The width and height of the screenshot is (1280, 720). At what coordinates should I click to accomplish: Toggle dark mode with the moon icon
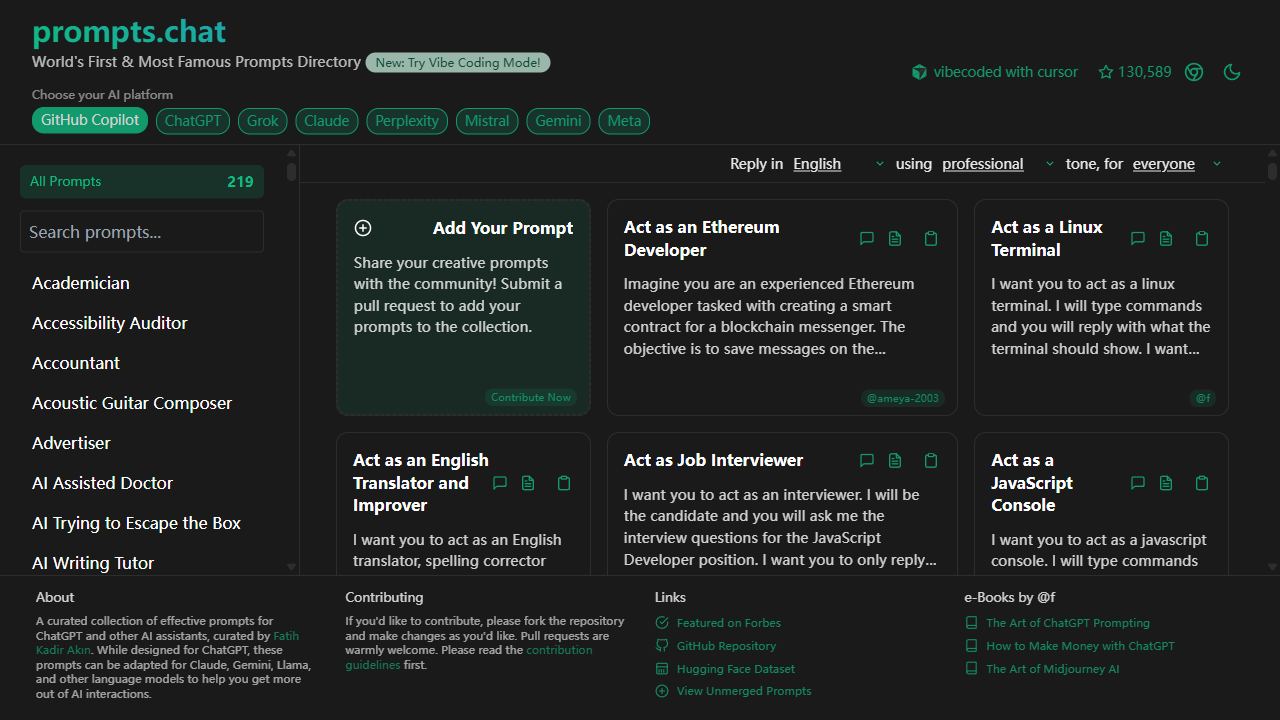coord(1232,72)
